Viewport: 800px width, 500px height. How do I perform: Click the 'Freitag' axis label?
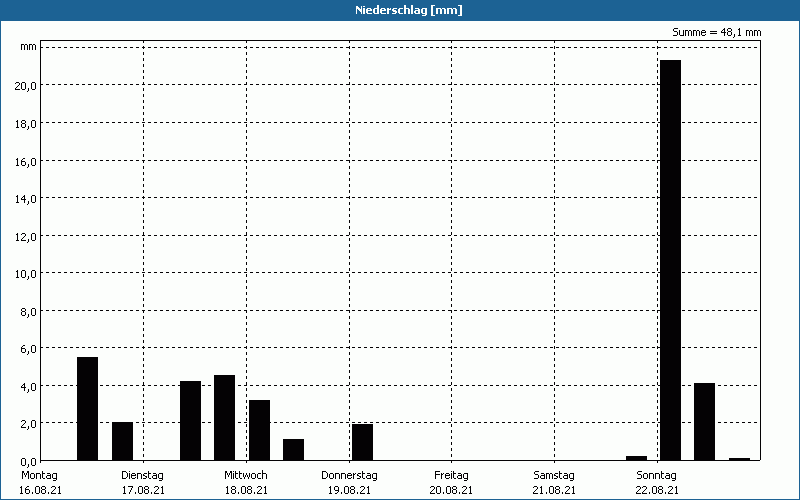pyautogui.click(x=451, y=475)
